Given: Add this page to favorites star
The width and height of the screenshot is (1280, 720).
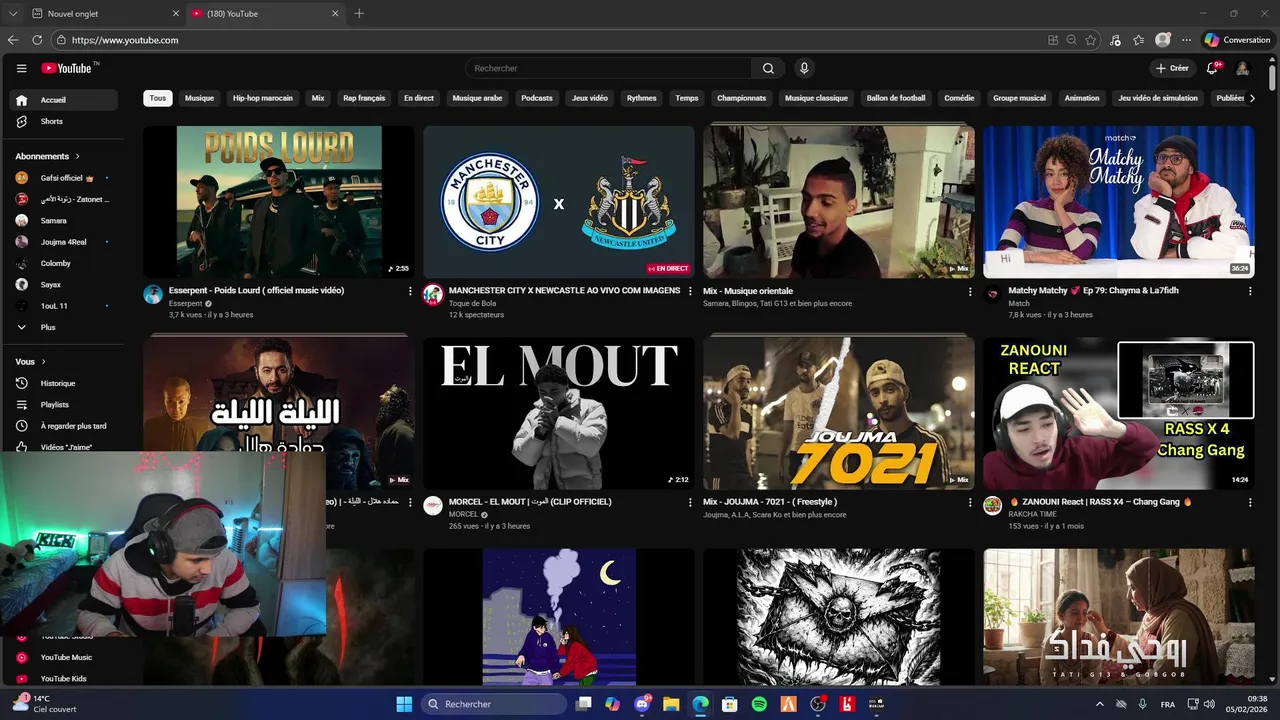Looking at the screenshot, I should [1091, 40].
